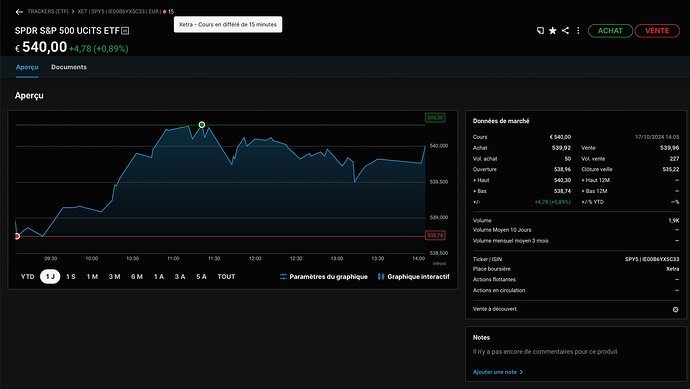Viewport: 690px width, 389px height.
Task: Toggle the favorite star icon
Action: [553, 30]
